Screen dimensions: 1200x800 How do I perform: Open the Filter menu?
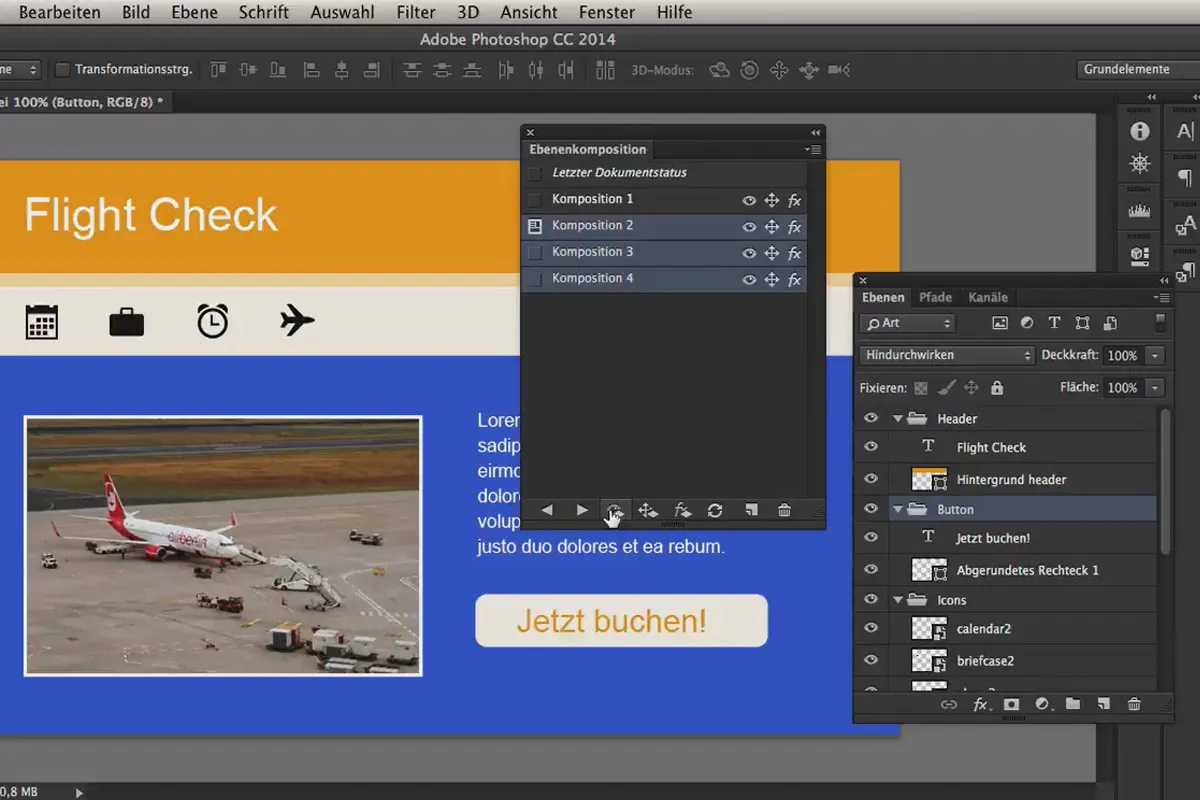(415, 12)
